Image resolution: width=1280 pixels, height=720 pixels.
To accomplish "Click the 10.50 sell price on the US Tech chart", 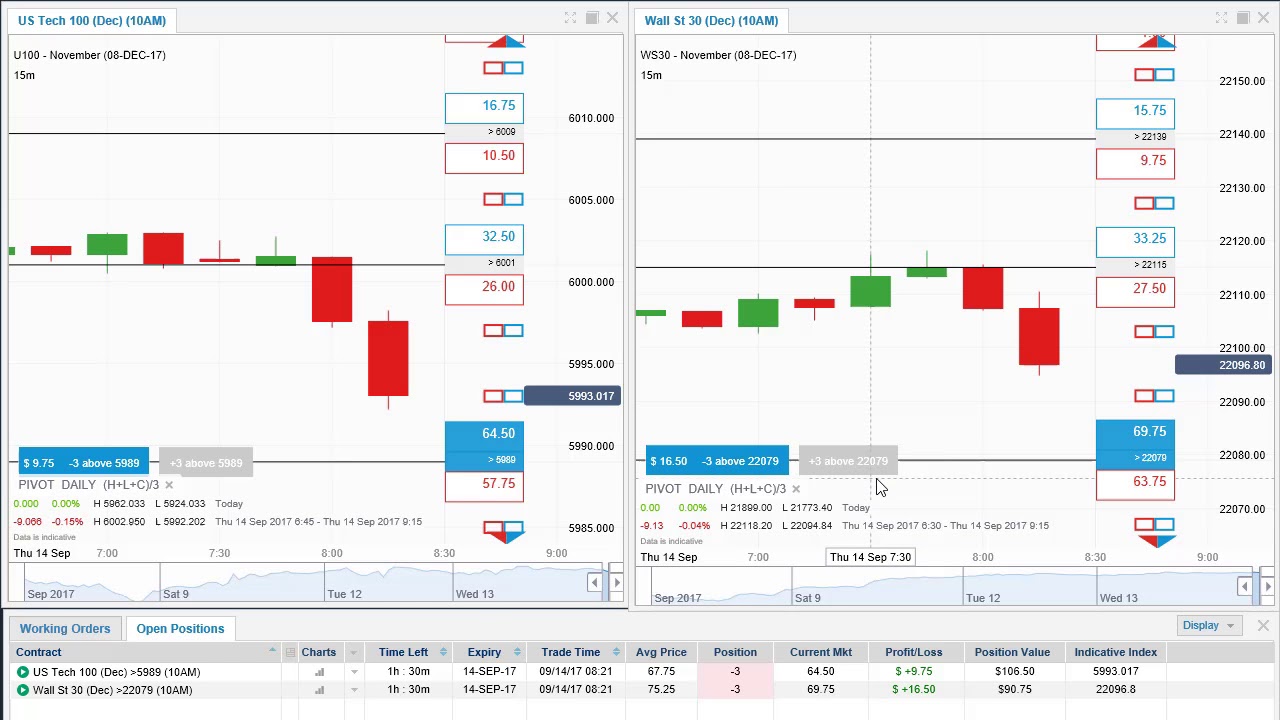I will click(x=484, y=156).
